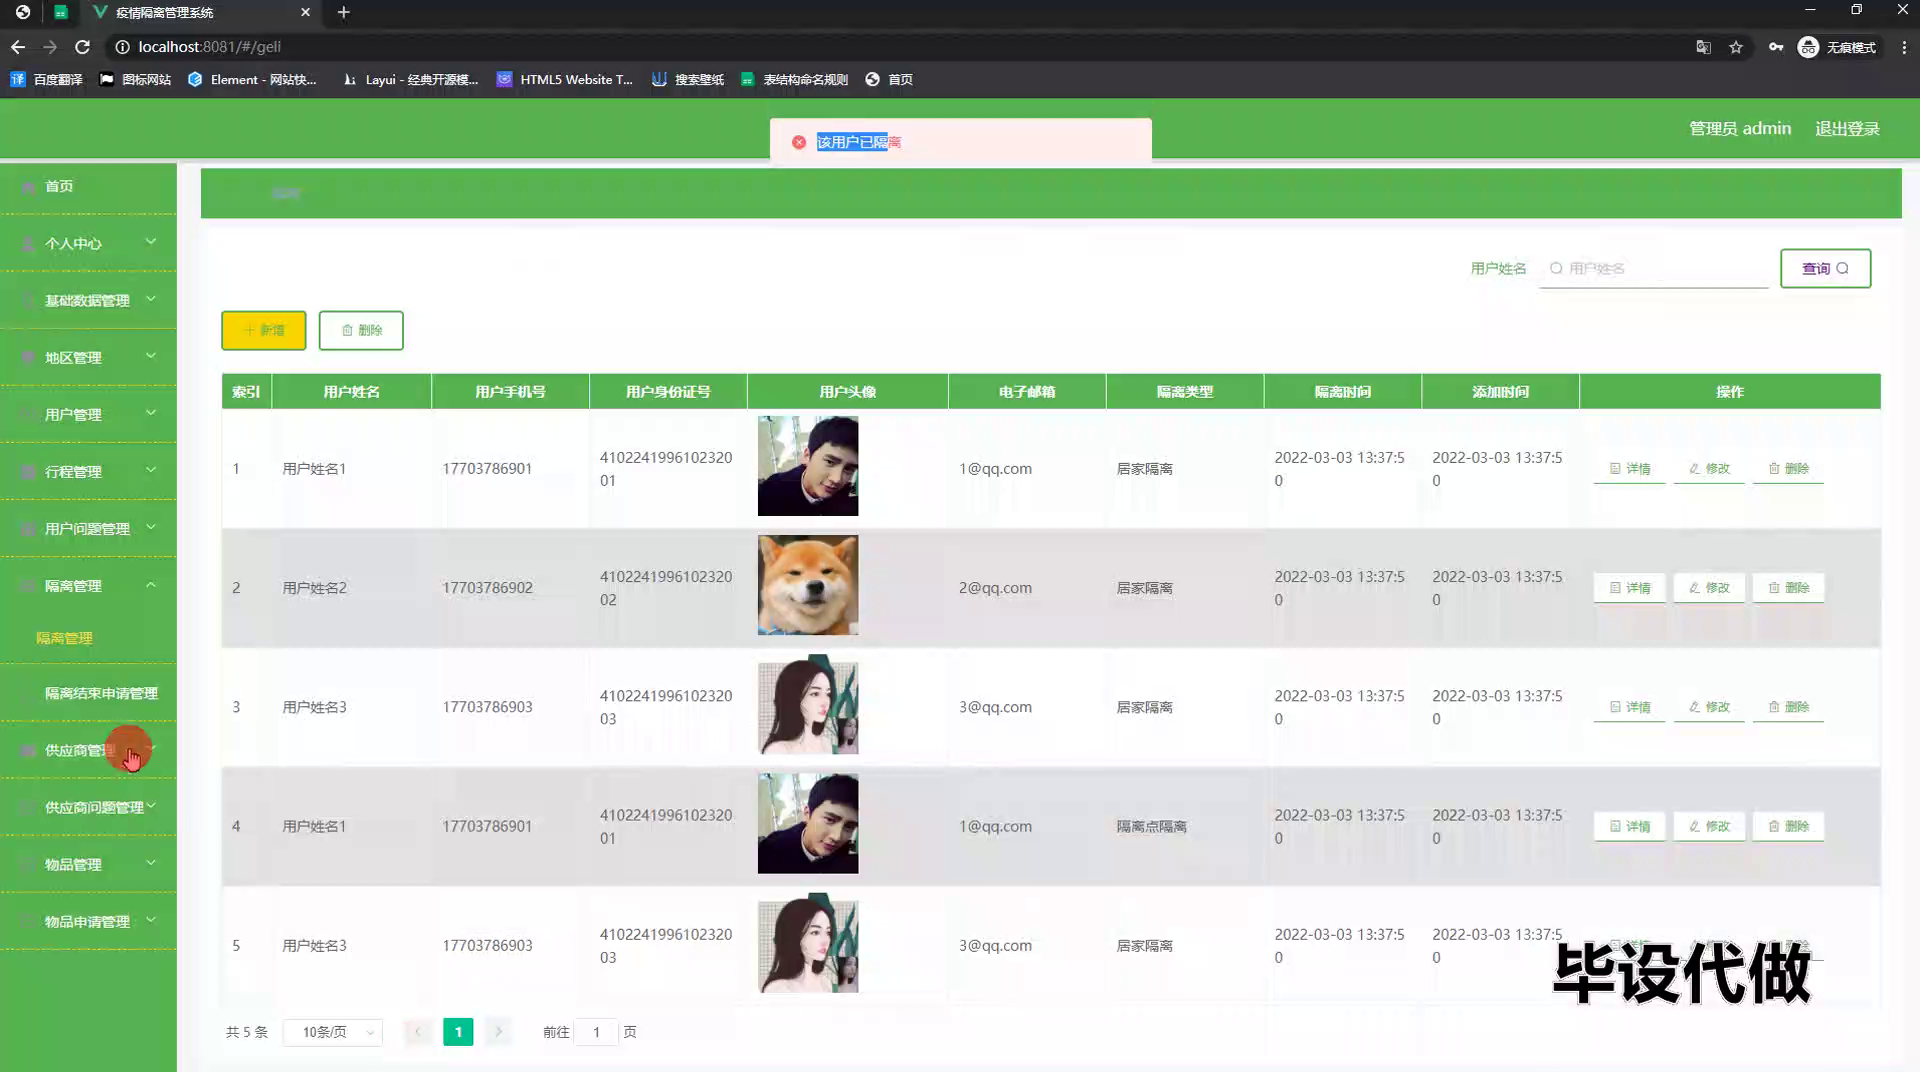Click the 隔离类型 column header
The image size is (1920, 1072).
[x=1185, y=392]
